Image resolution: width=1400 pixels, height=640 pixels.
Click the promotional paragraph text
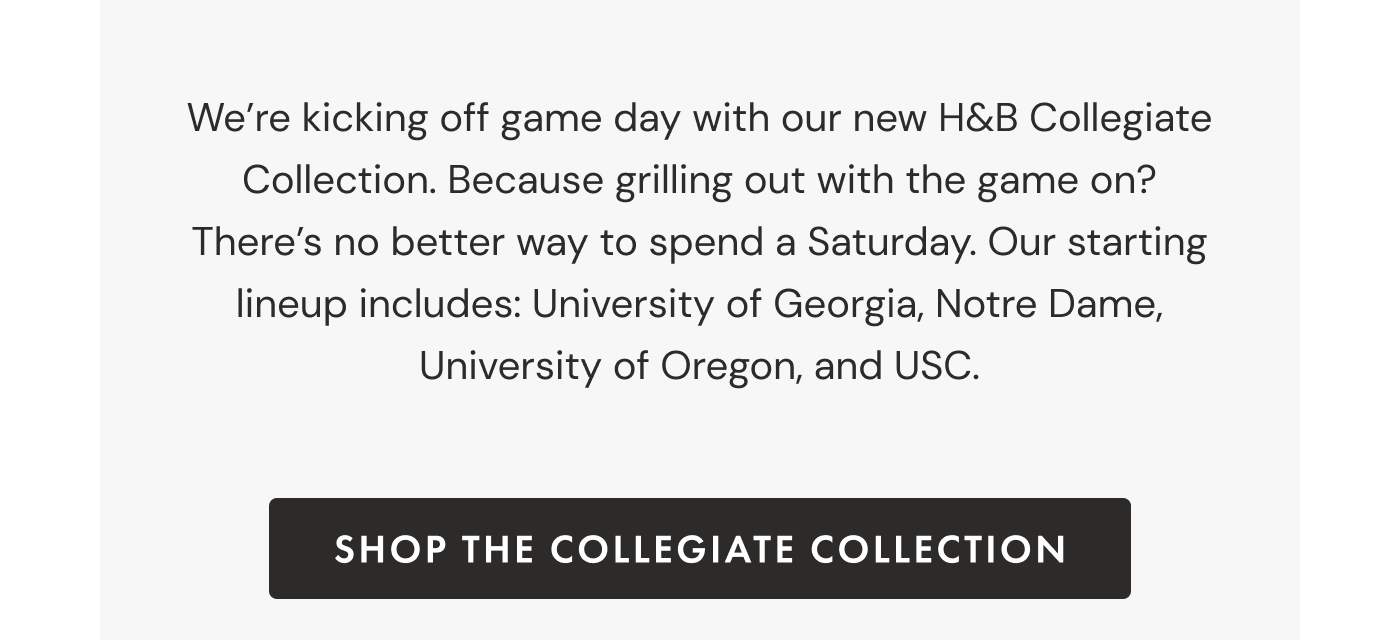(699, 240)
